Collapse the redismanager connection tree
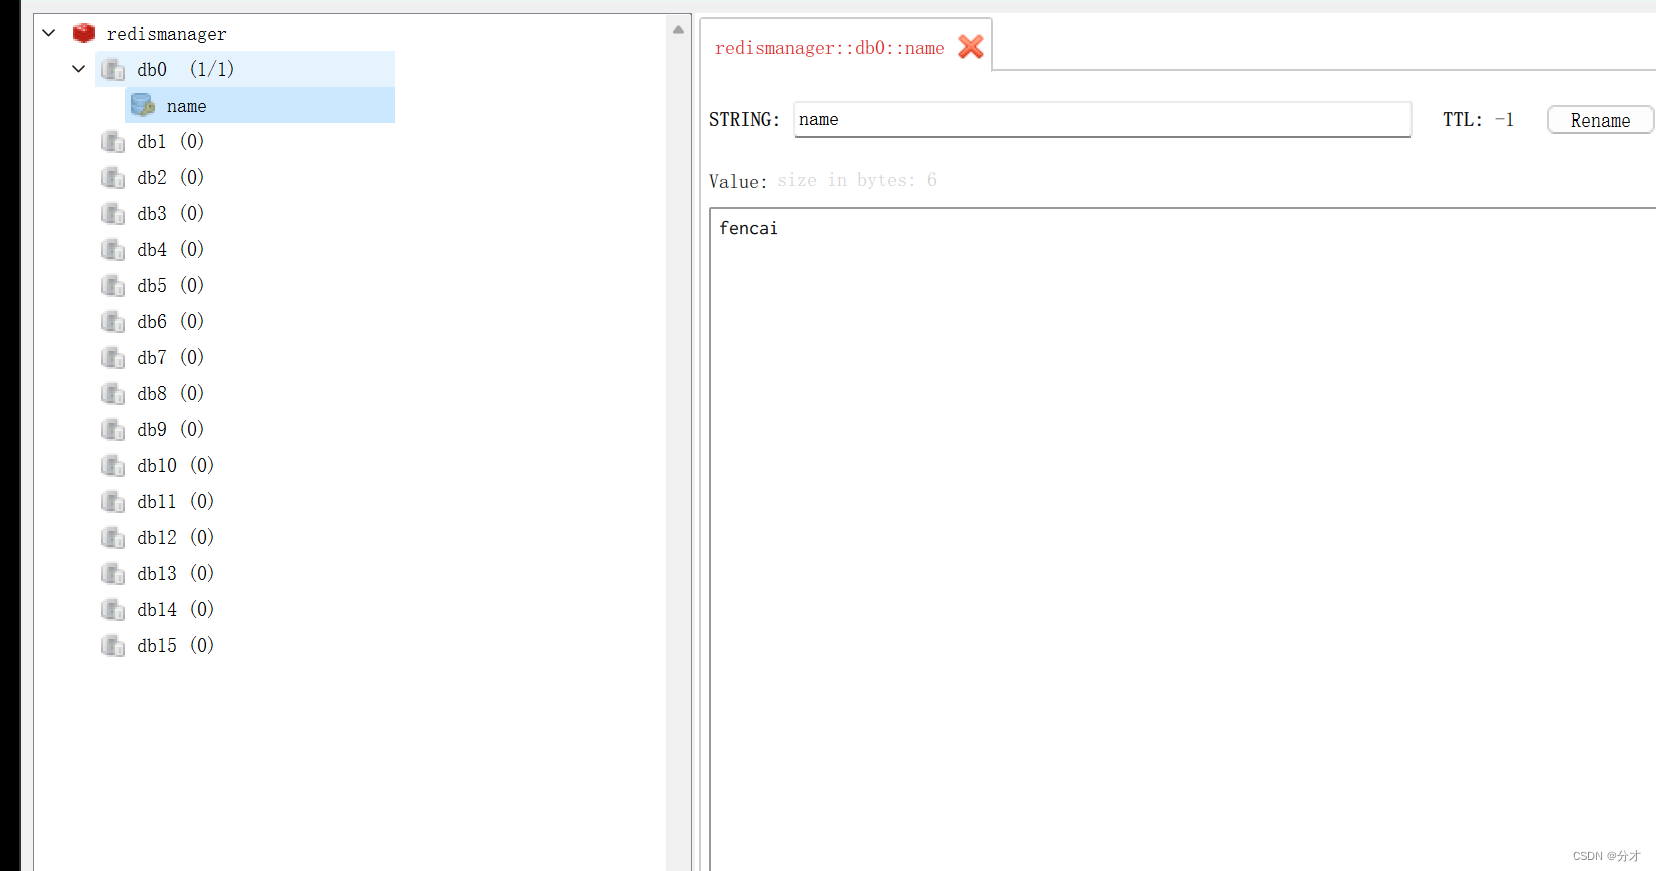The height and width of the screenshot is (871, 1656). [49, 33]
